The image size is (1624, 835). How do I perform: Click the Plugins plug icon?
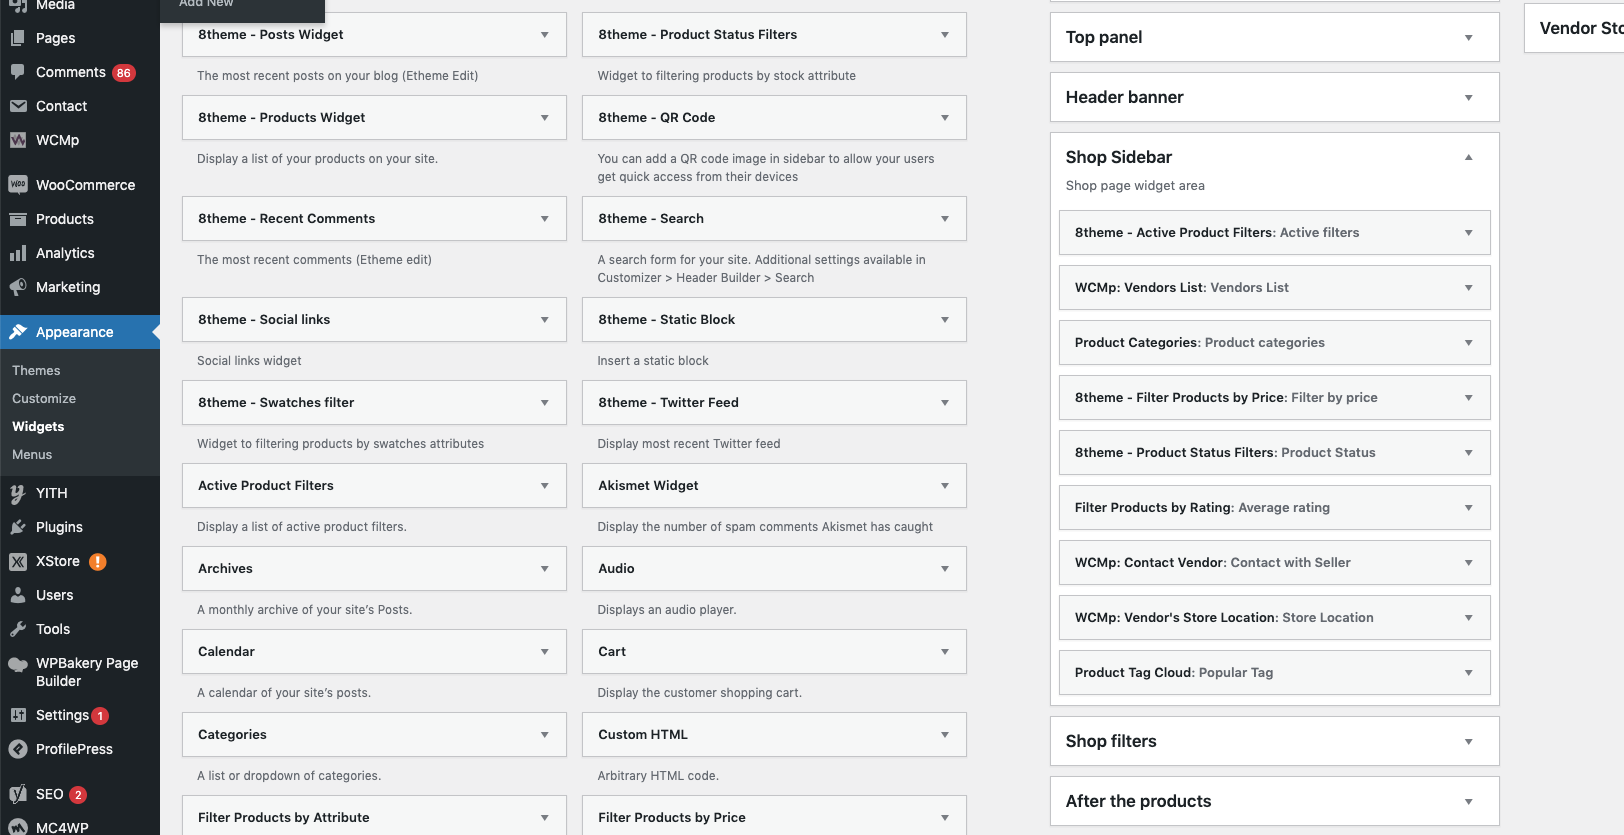pyautogui.click(x=18, y=527)
